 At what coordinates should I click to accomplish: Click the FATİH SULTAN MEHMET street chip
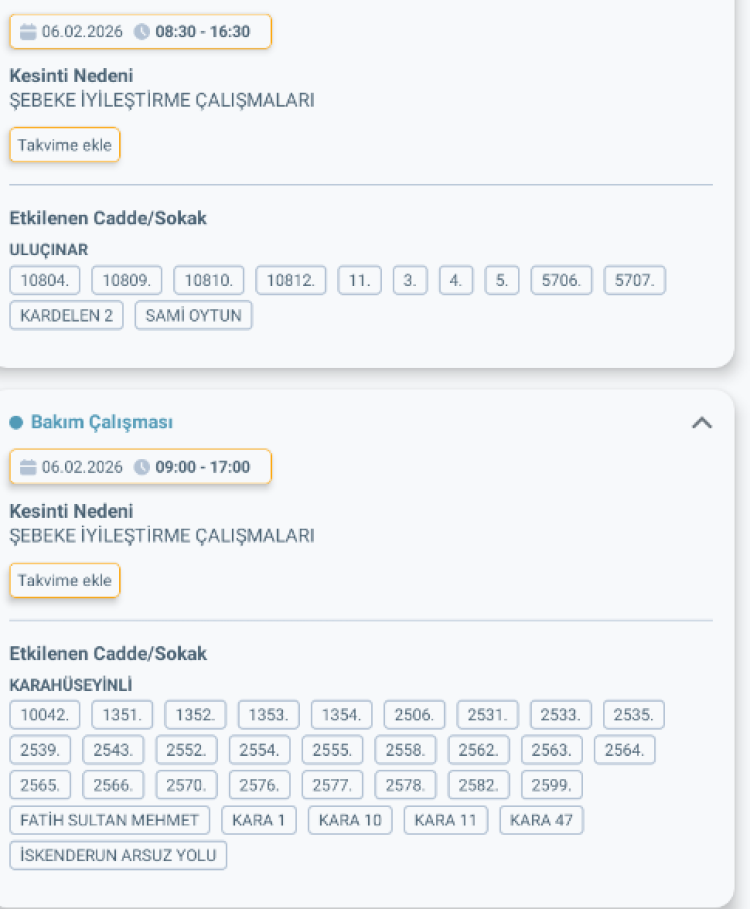pos(109,819)
